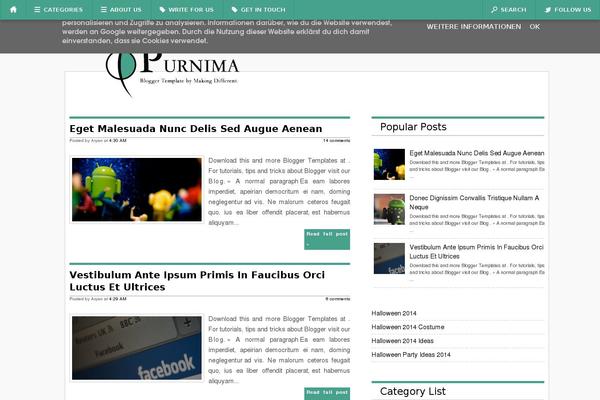The image size is (600, 400).
Task: Open the Android figures post thumbnail
Action: click(137, 189)
